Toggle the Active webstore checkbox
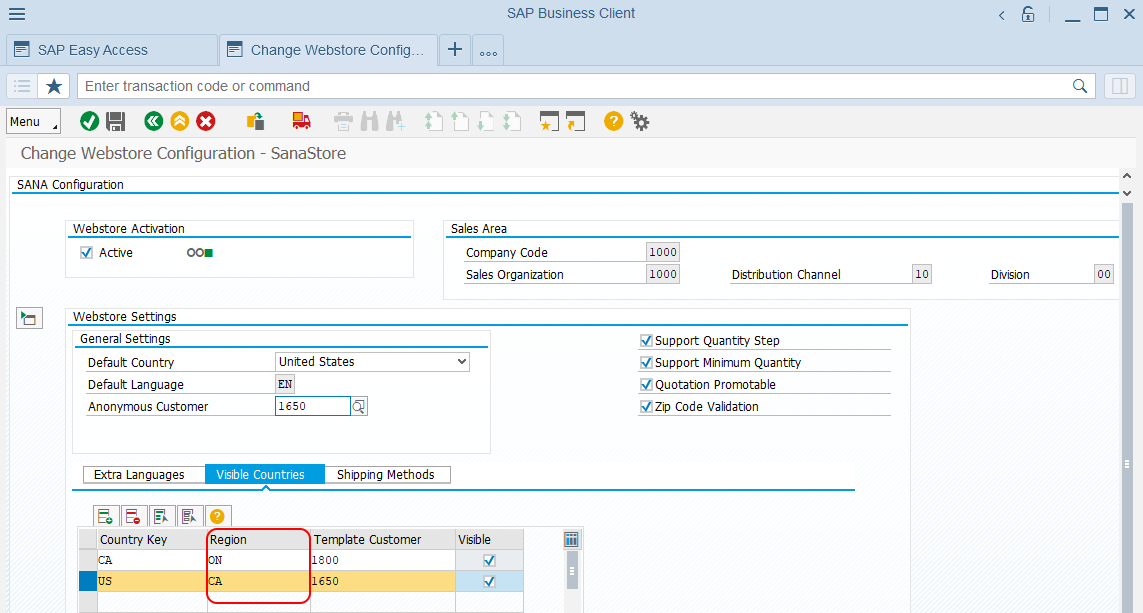1143x613 pixels. [x=87, y=253]
